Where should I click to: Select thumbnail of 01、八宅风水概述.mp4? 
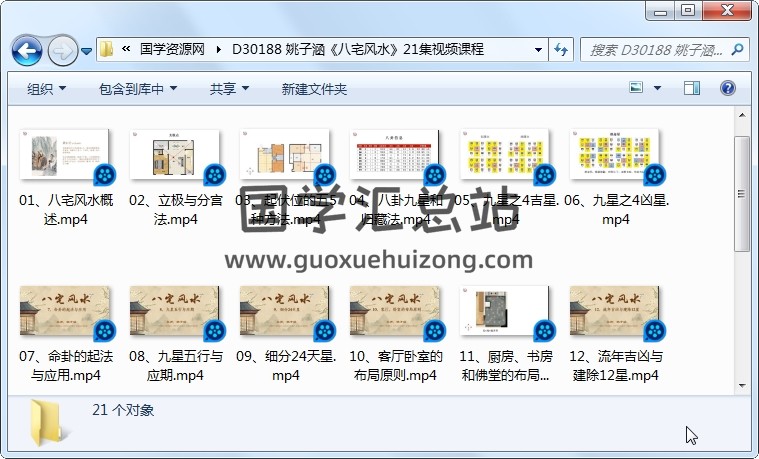click(64, 154)
